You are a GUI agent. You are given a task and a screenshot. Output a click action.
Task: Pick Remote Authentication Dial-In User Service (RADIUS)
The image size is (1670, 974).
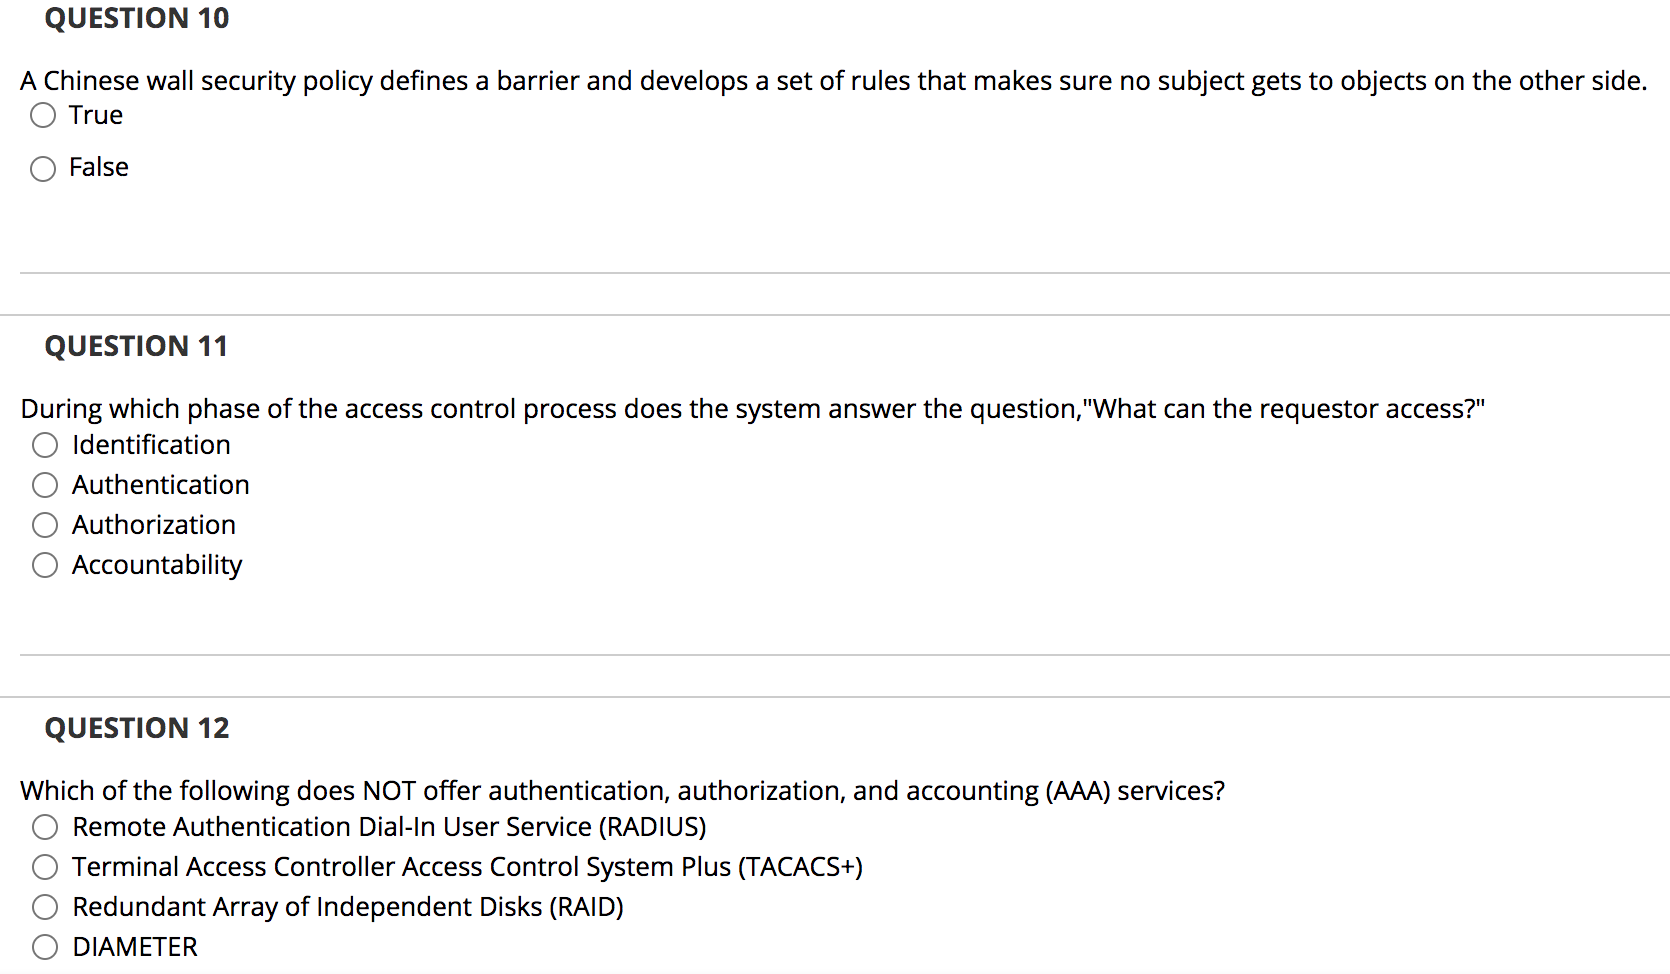pyautogui.click(x=45, y=827)
